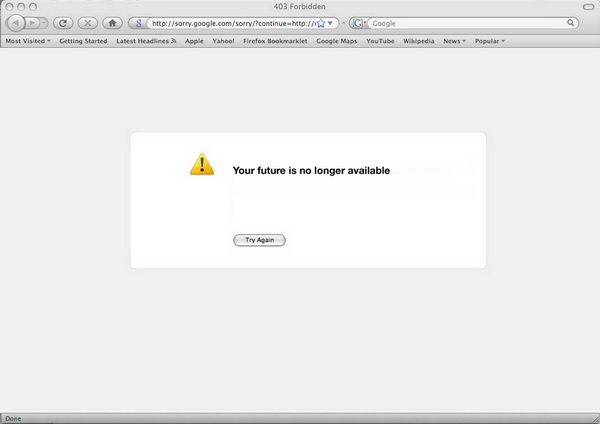Expand the News bookmarks folder

[455, 41]
